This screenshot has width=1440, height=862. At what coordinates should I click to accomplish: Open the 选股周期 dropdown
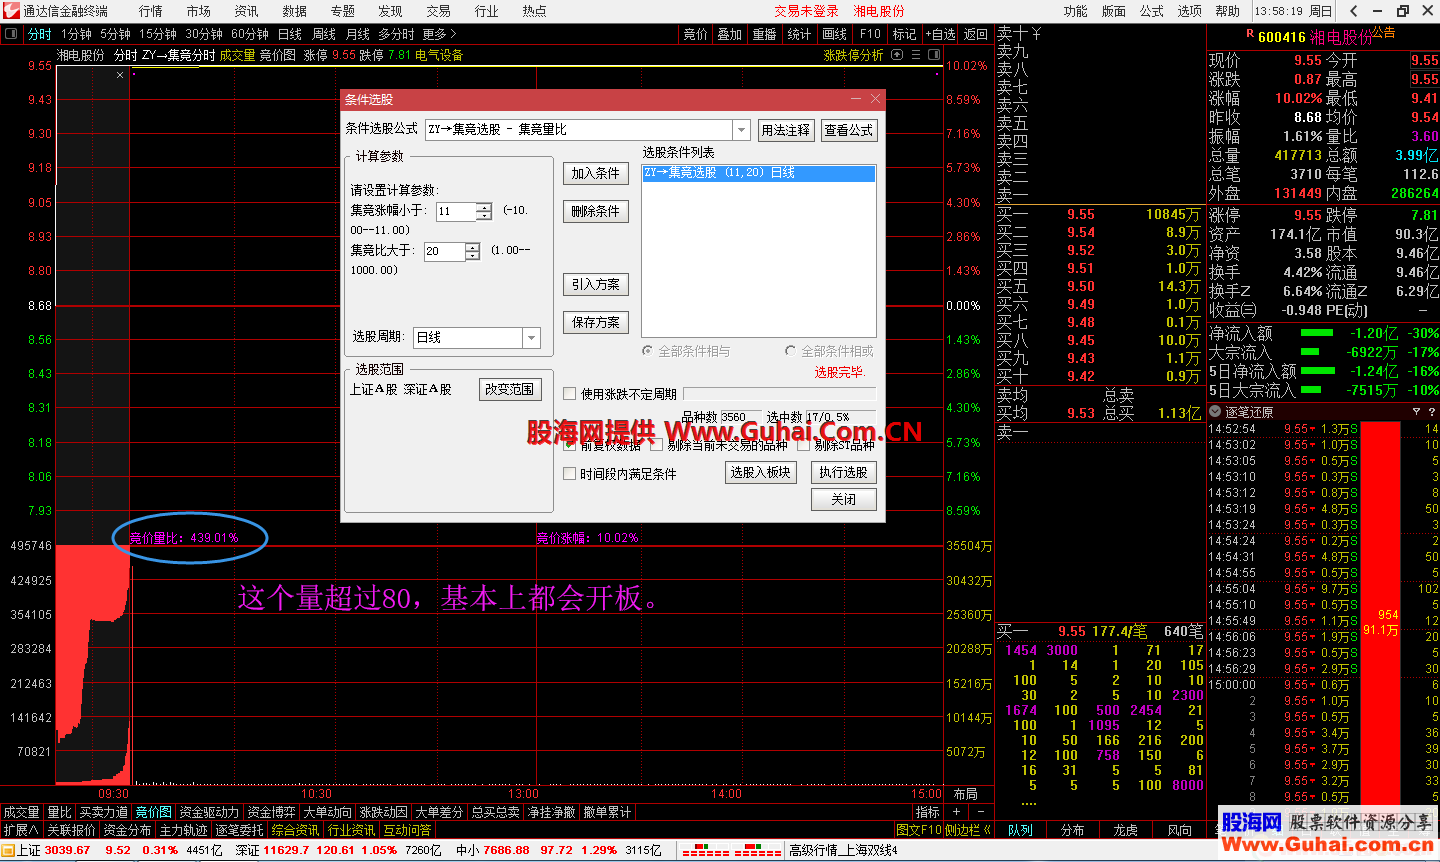click(531, 338)
